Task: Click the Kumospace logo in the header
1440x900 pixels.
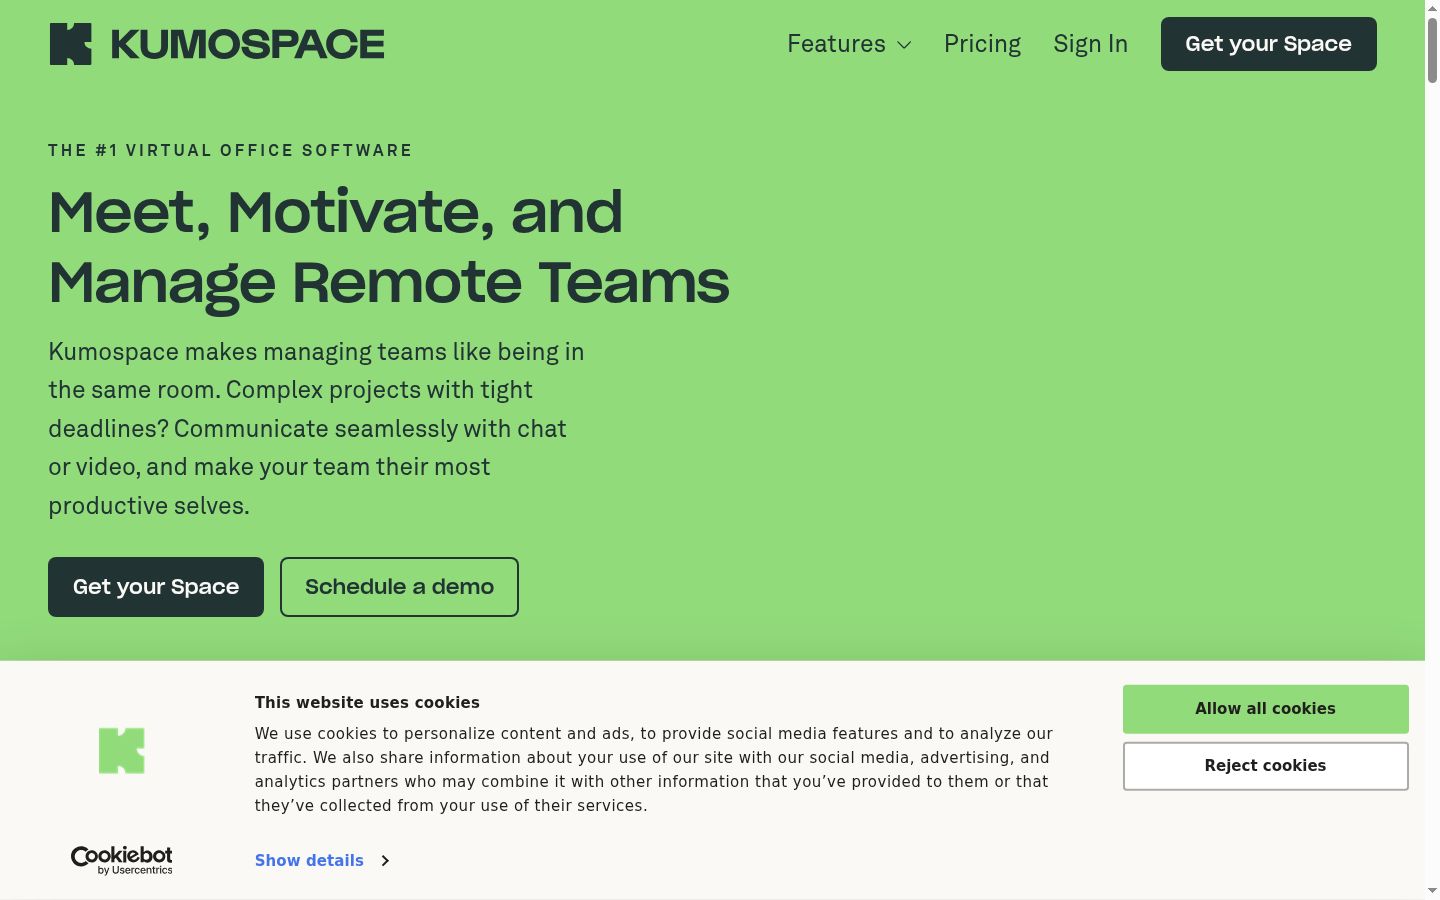Action: coord(217,44)
